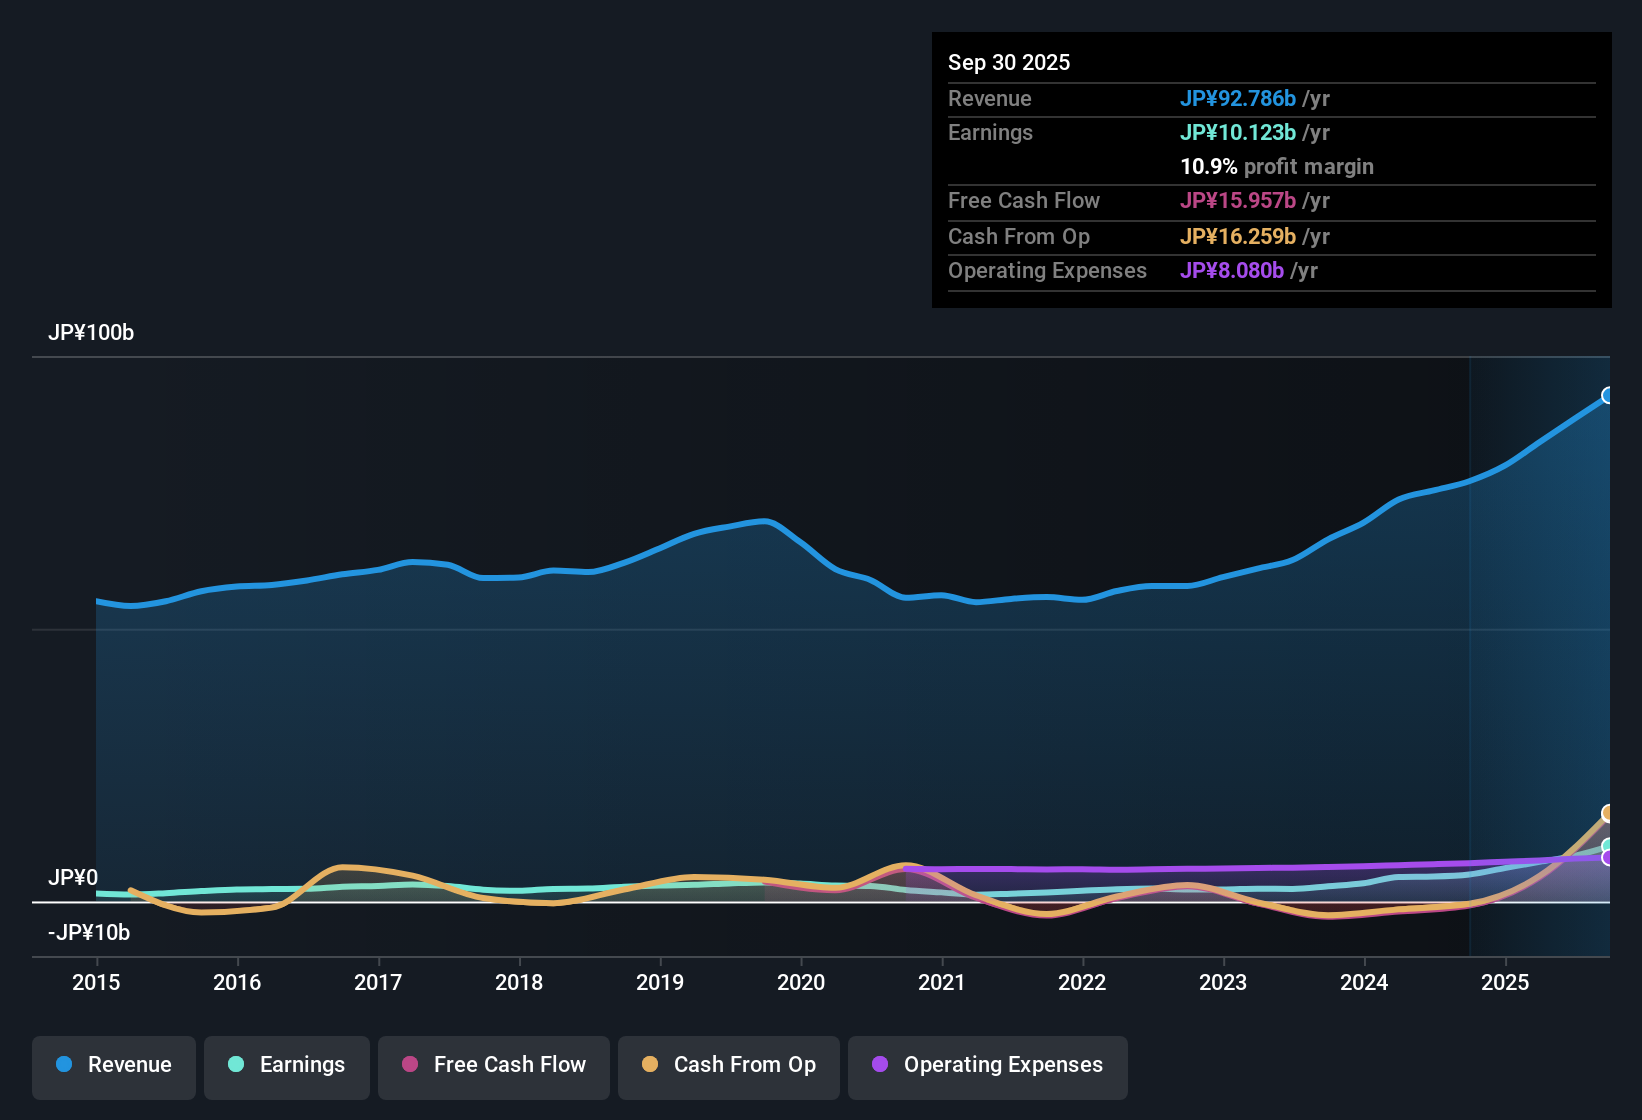
Task: Toggle the Revenue series visibility in the legend
Action: click(x=113, y=1065)
